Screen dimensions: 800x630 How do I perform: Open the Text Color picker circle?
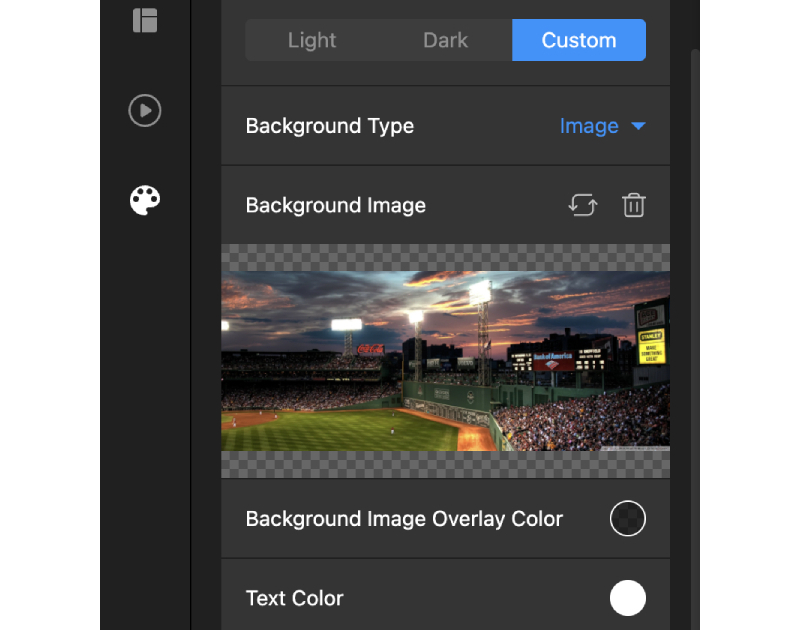pyautogui.click(x=628, y=598)
